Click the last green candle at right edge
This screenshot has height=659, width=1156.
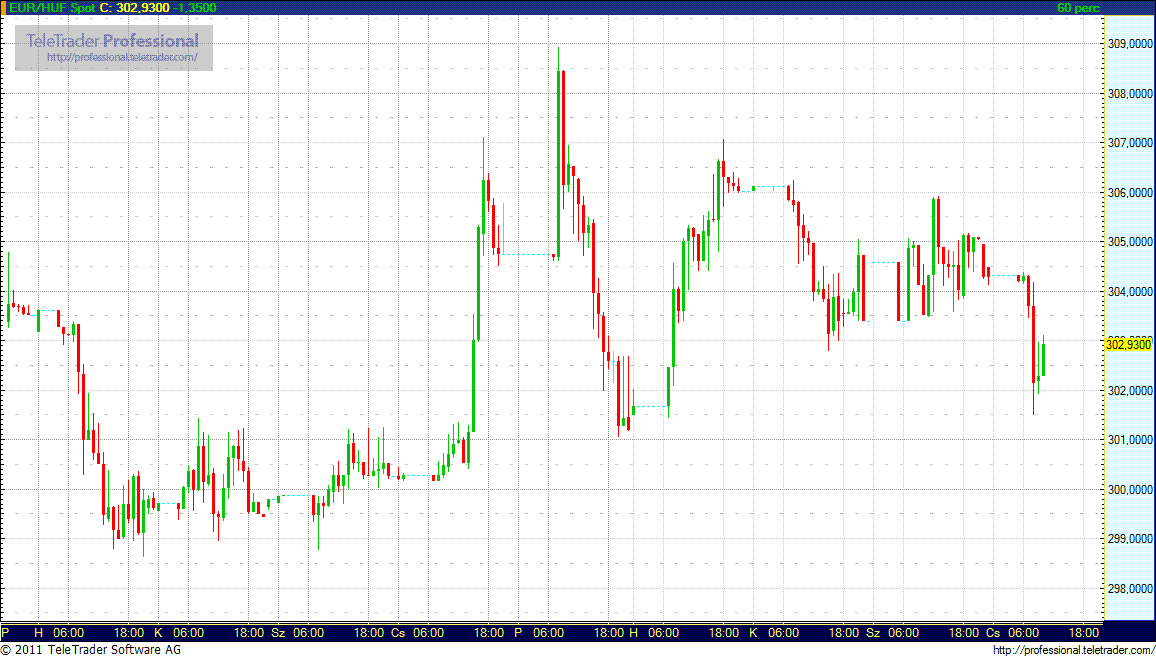click(x=1043, y=359)
